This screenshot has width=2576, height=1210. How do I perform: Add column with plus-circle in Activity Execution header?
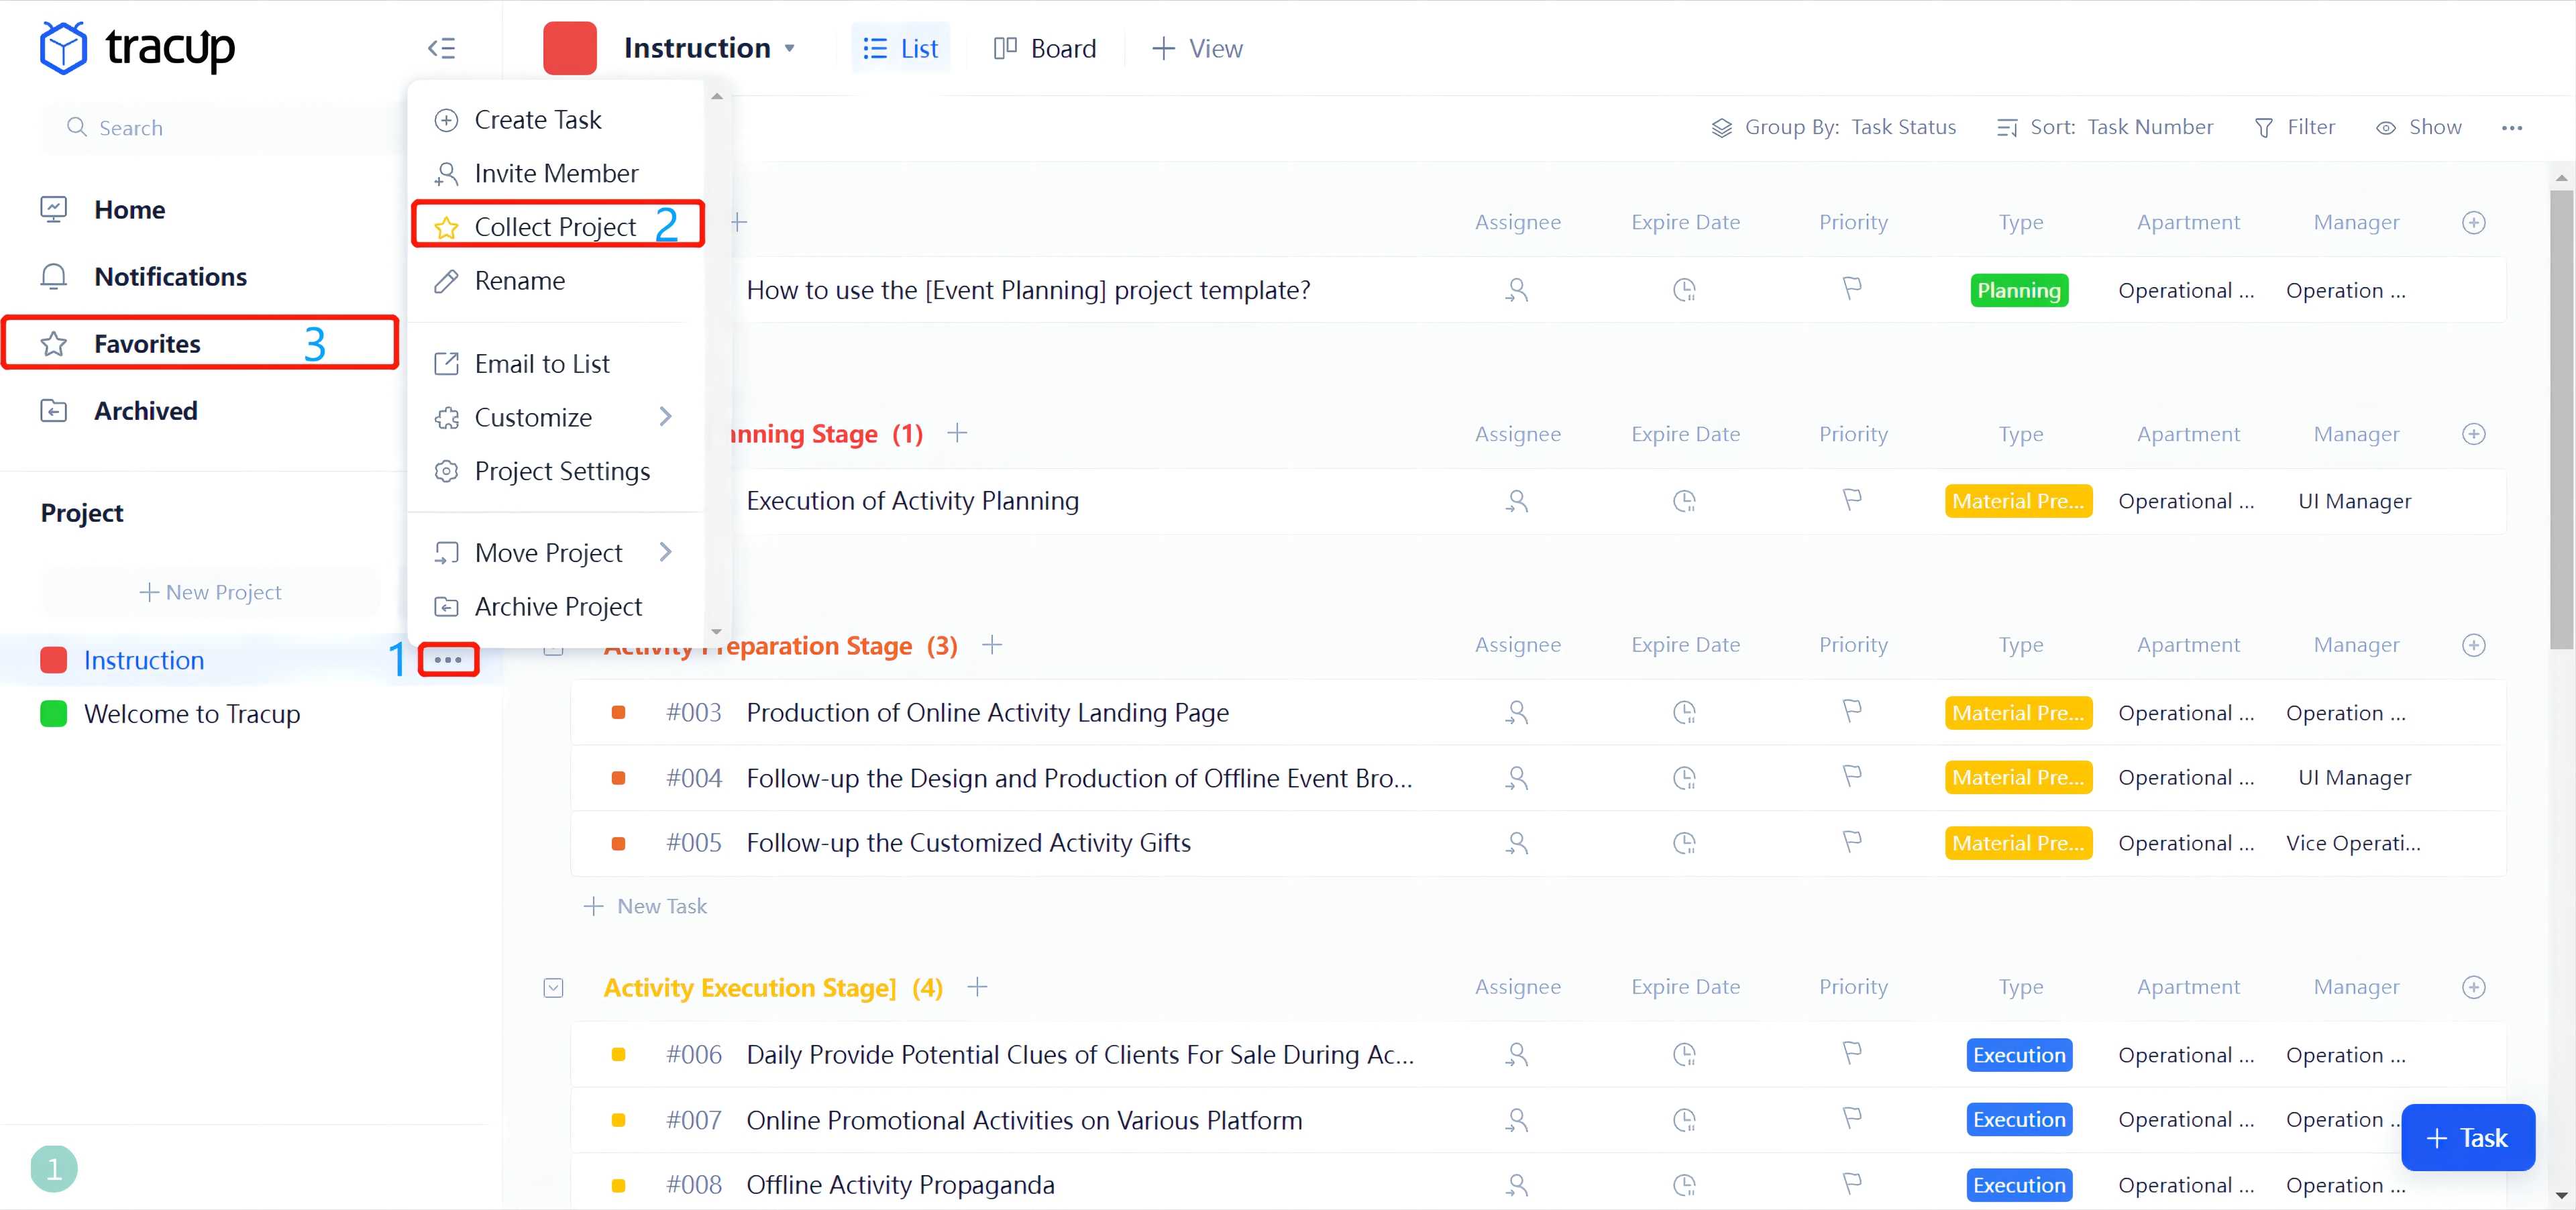[2473, 988]
